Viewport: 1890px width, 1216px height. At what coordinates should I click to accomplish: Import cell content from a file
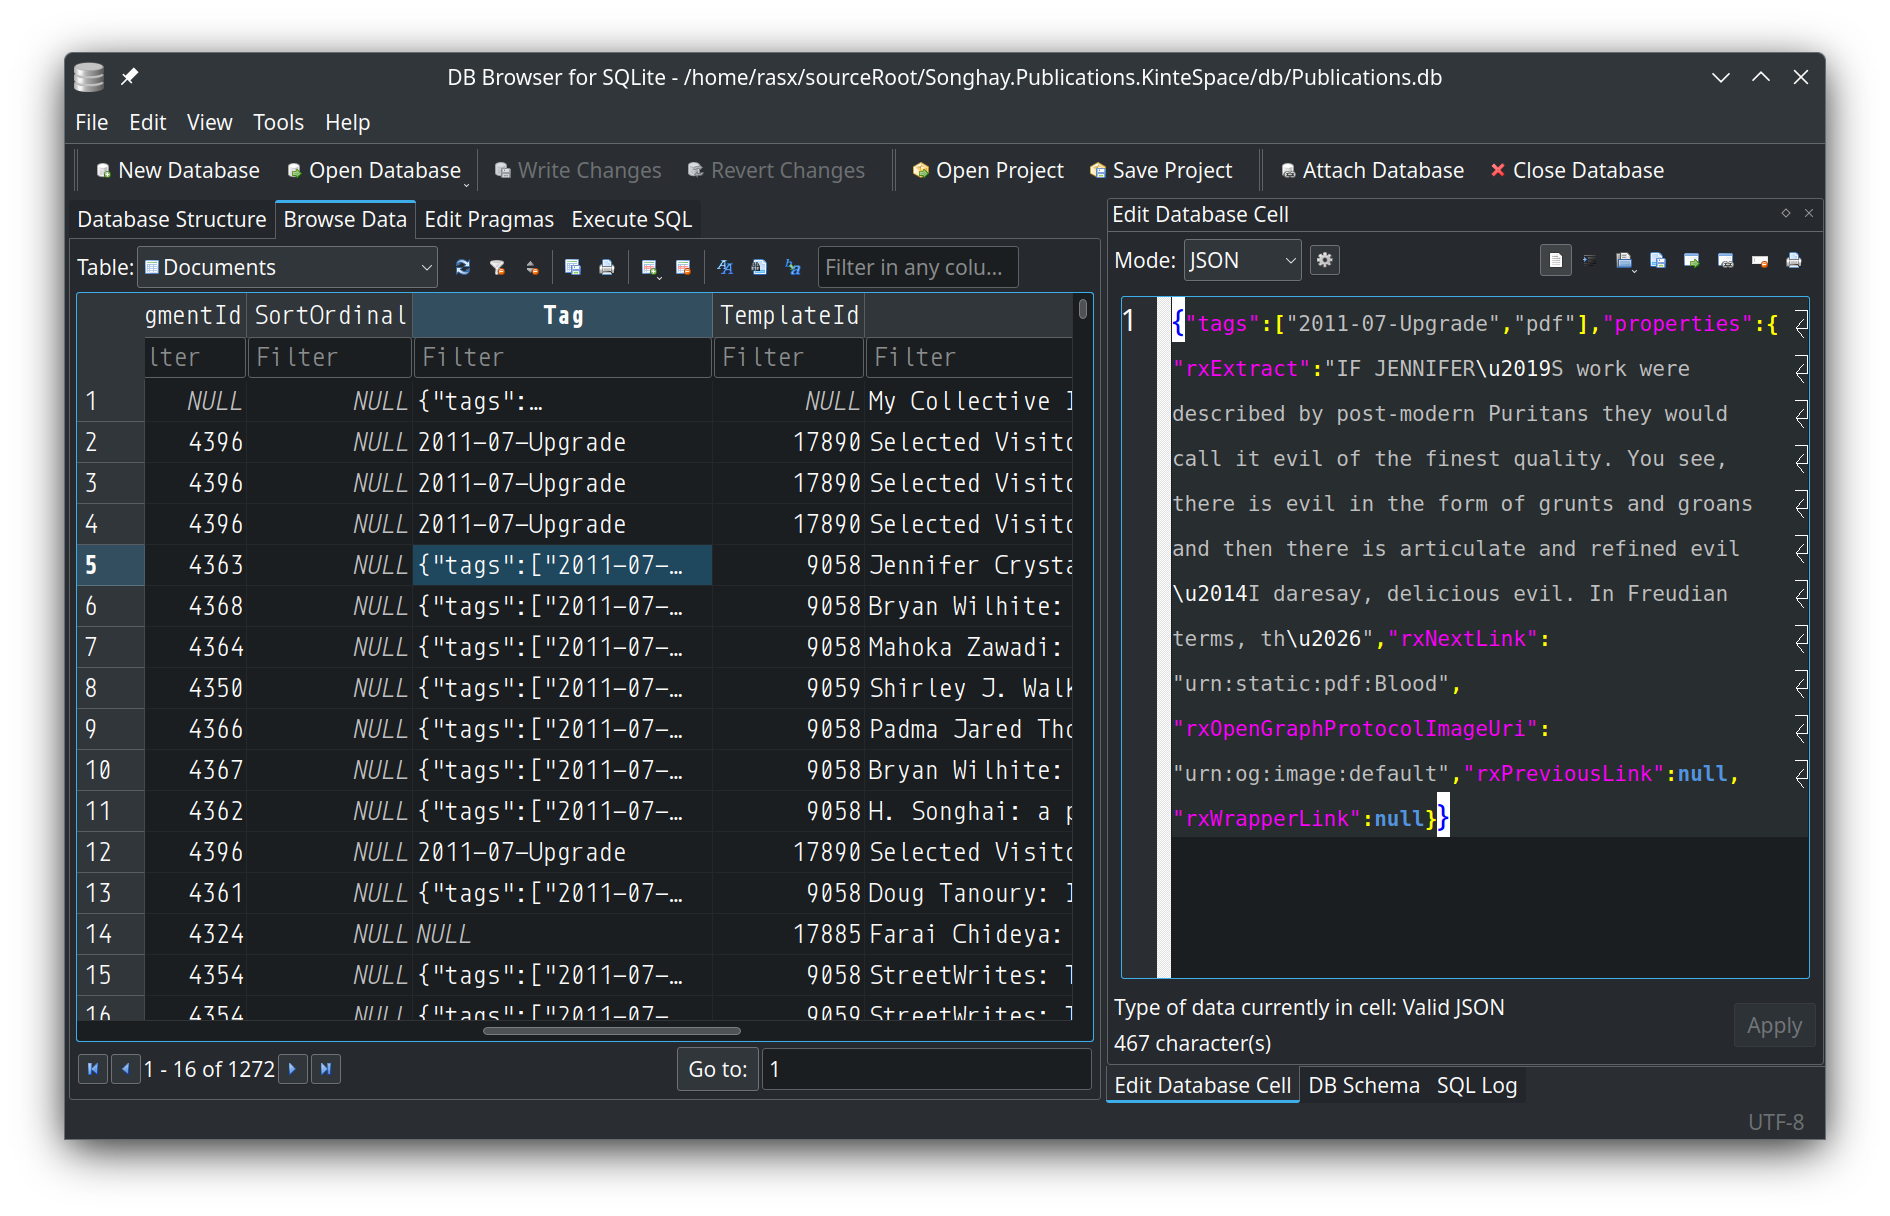pos(1623,260)
